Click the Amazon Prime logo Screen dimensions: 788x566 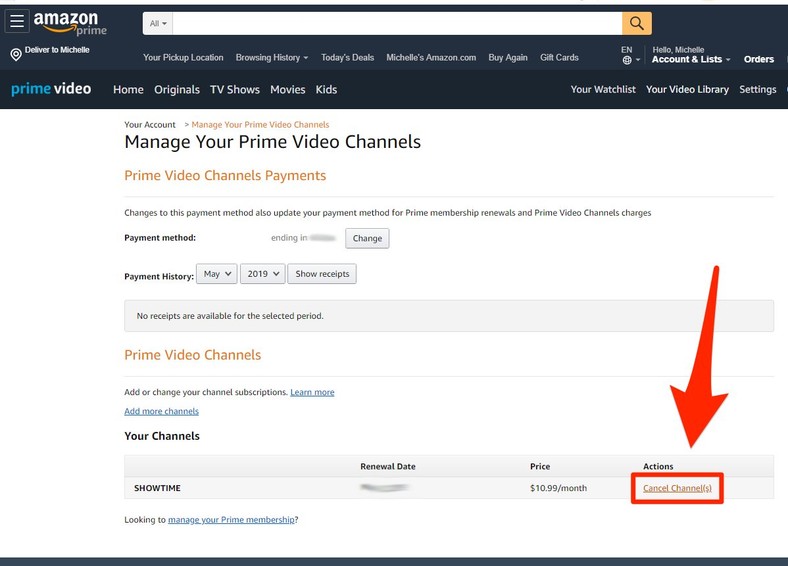click(x=70, y=23)
